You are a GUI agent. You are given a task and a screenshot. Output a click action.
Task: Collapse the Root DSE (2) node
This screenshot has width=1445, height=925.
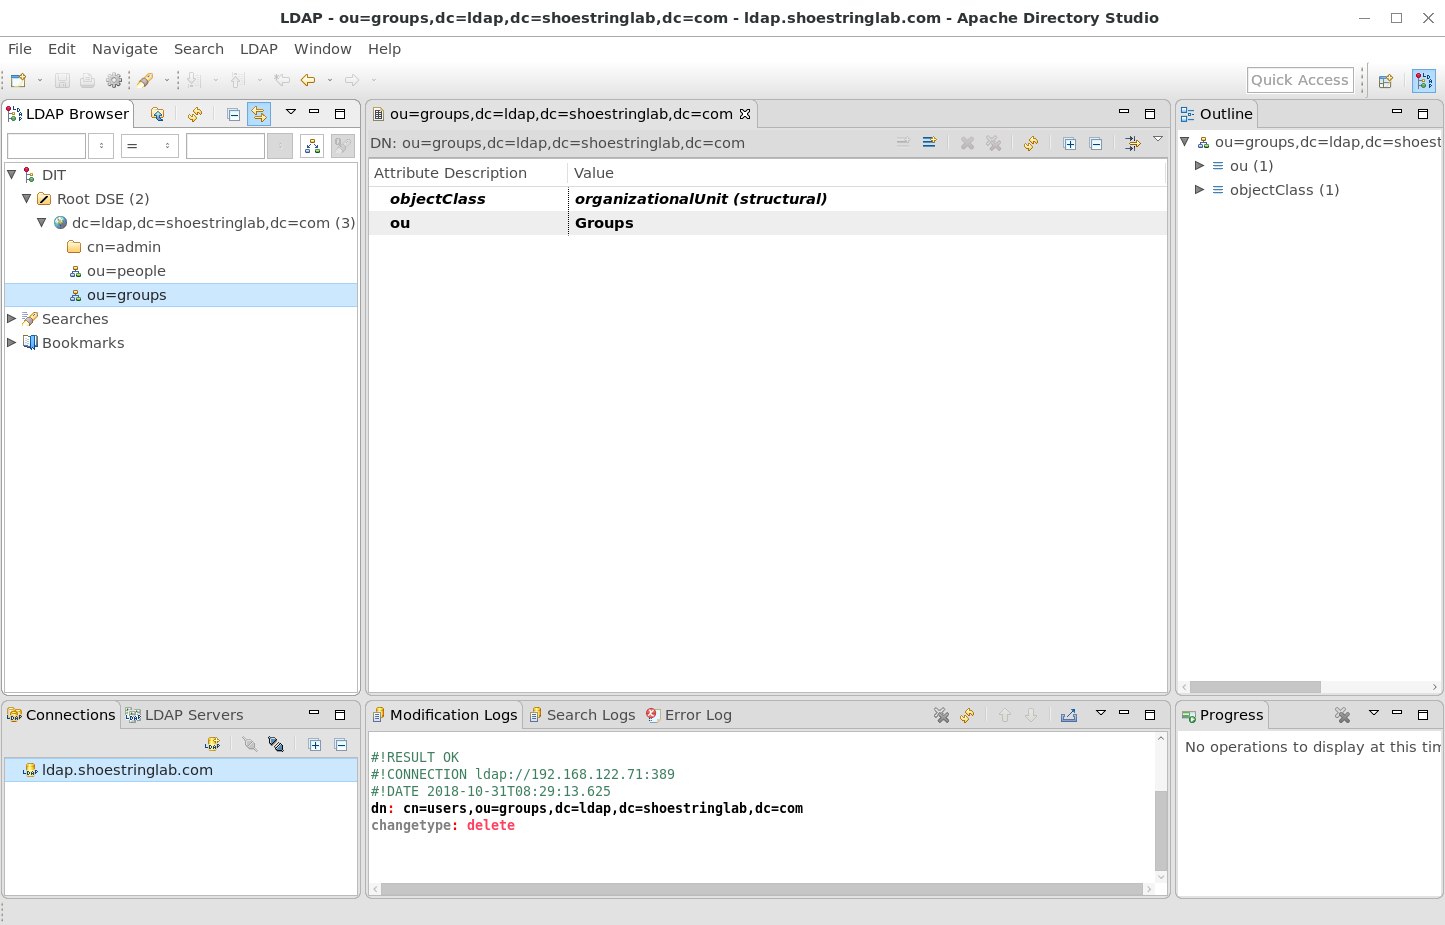click(x=27, y=198)
